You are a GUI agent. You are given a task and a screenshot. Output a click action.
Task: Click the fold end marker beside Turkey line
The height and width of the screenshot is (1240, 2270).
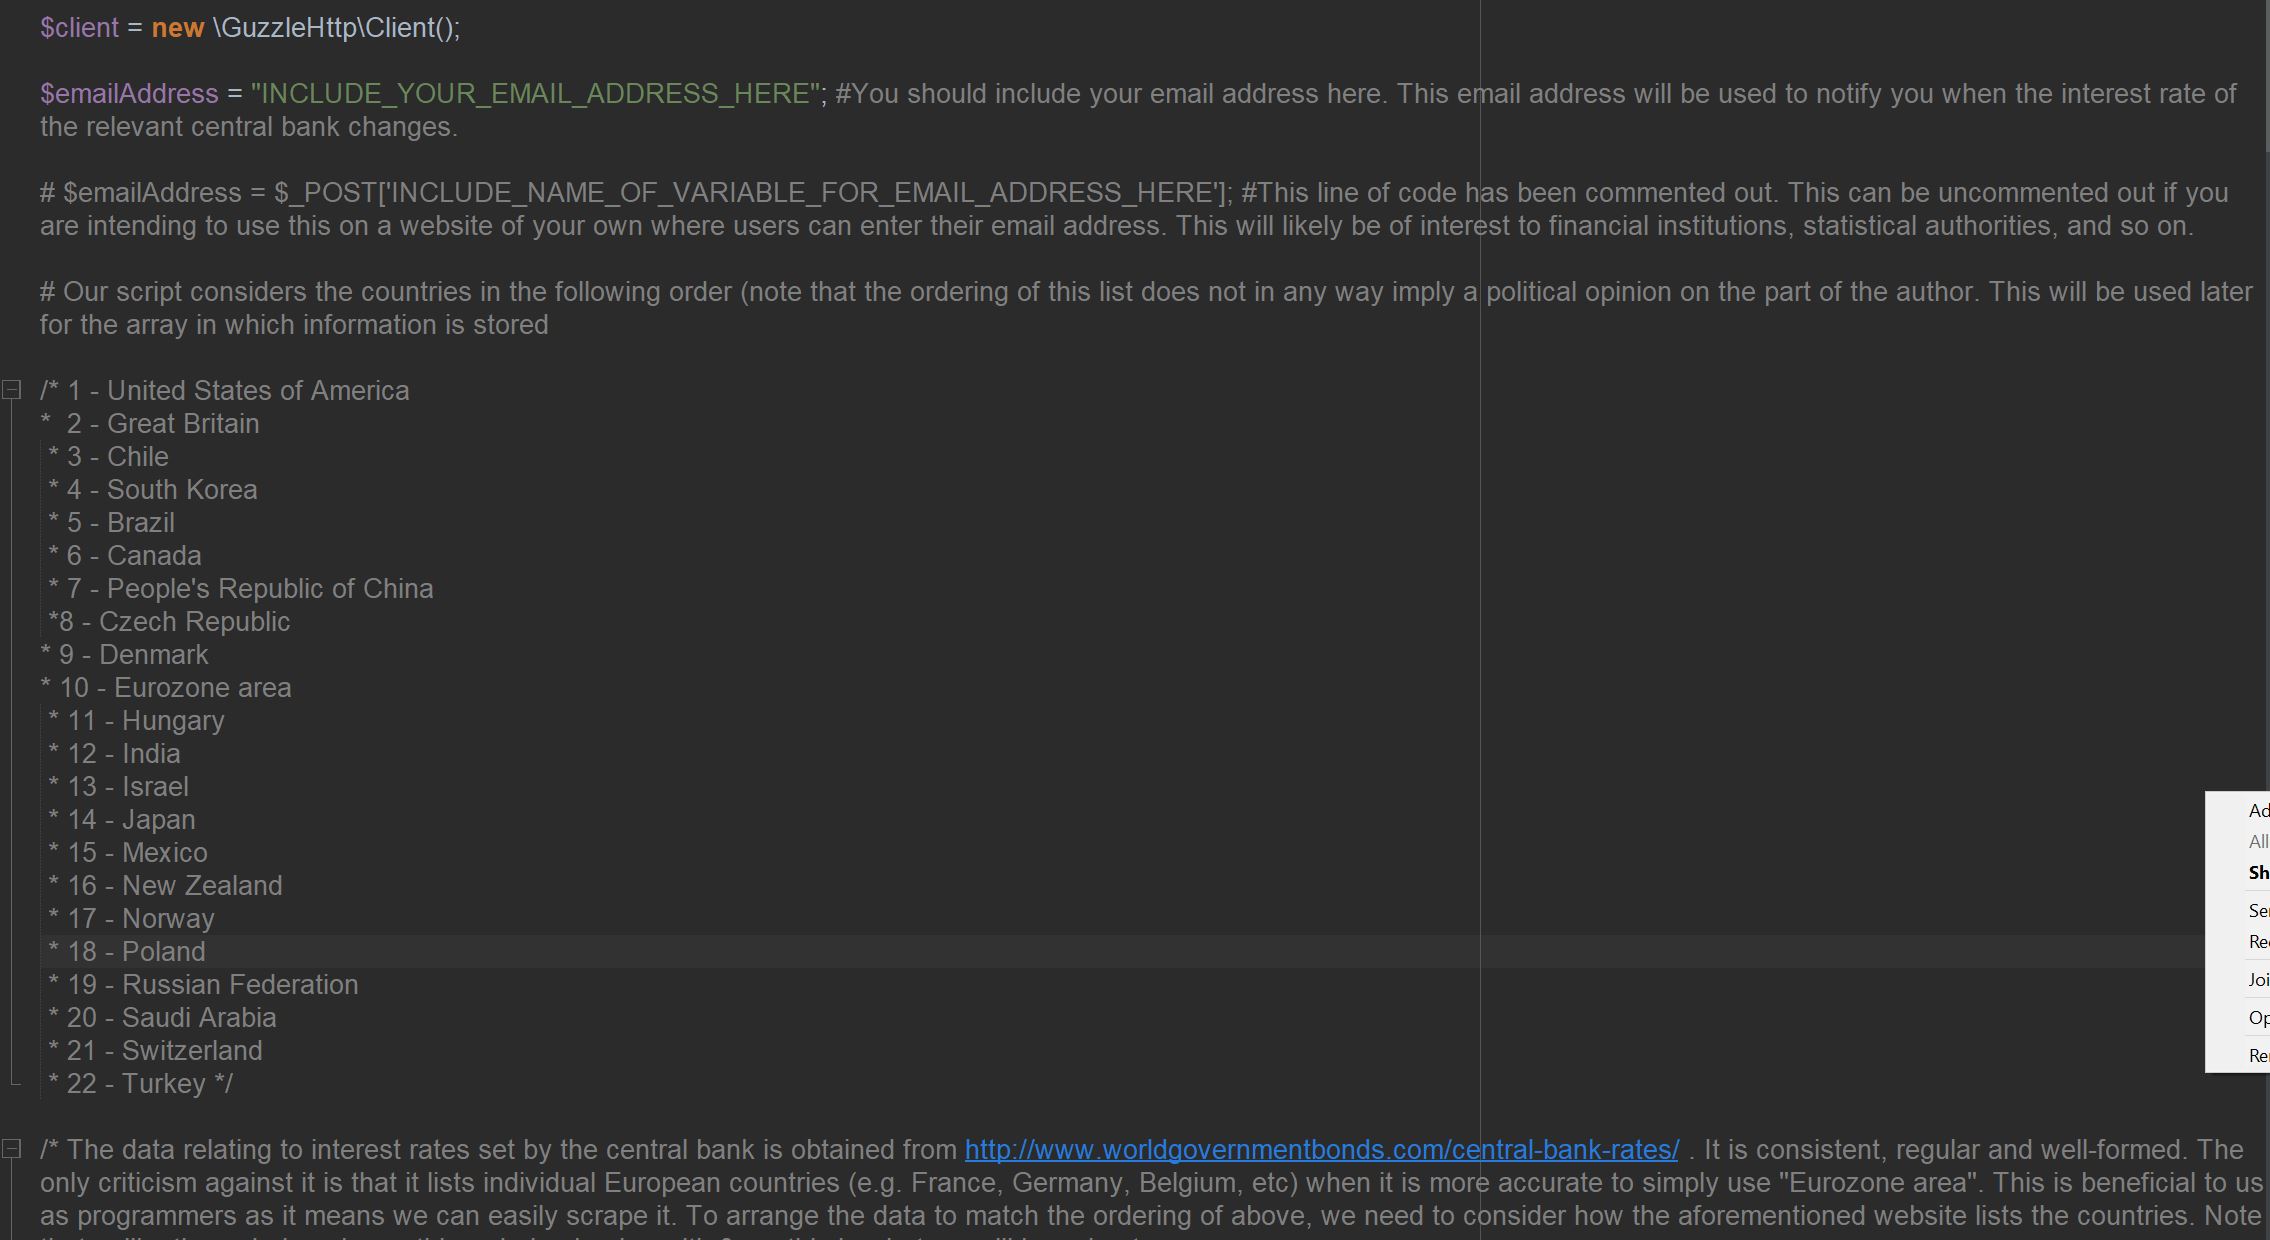point(13,1082)
